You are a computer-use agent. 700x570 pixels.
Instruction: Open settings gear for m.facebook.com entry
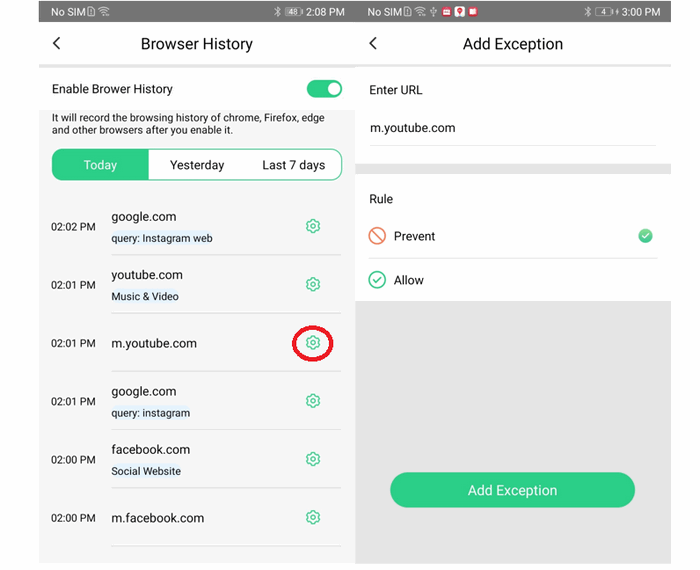pos(313,517)
